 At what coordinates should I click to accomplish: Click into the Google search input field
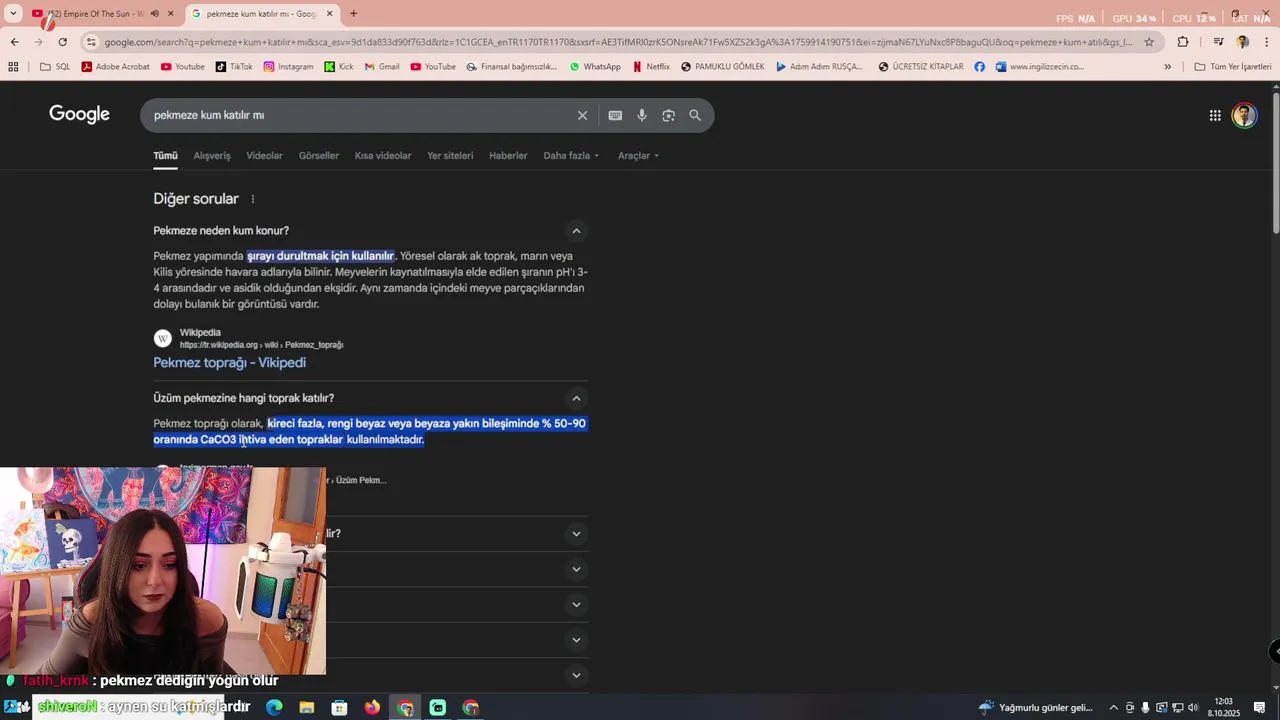click(x=360, y=115)
